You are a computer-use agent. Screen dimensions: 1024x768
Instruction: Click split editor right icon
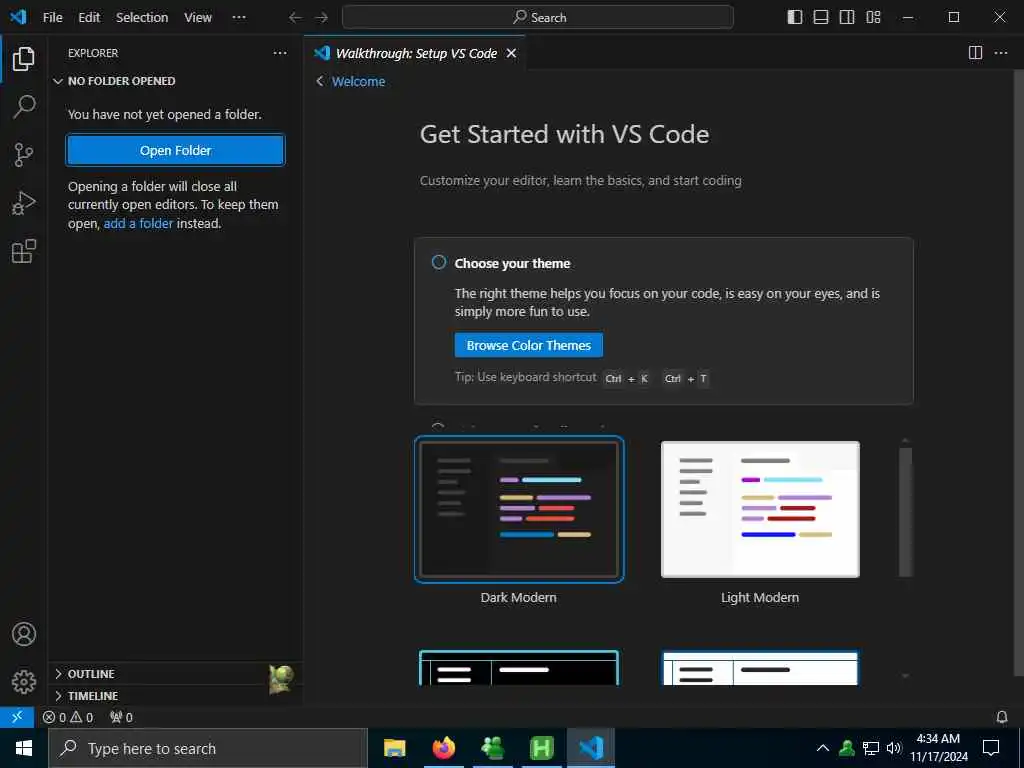click(x=975, y=53)
